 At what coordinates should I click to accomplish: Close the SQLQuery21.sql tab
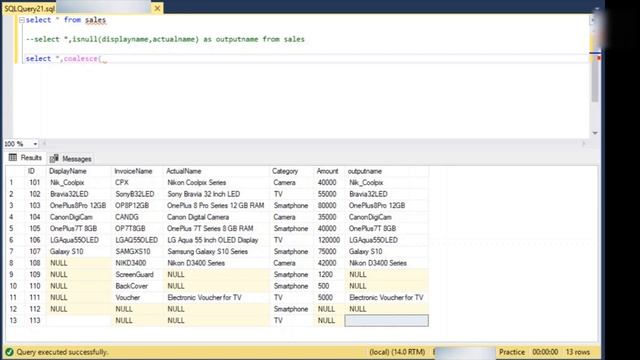click(157, 8)
